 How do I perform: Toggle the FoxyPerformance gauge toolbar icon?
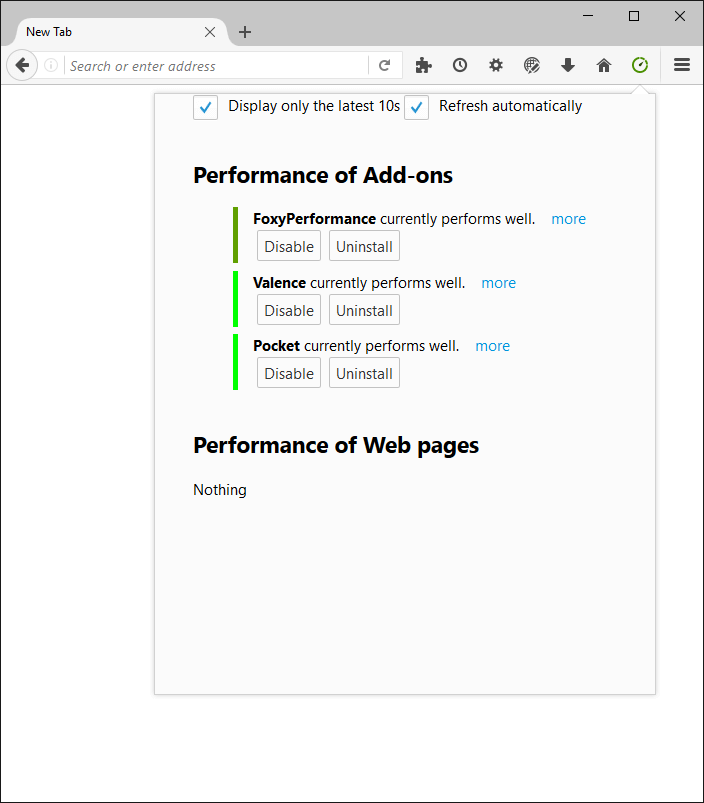pos(640,65)
